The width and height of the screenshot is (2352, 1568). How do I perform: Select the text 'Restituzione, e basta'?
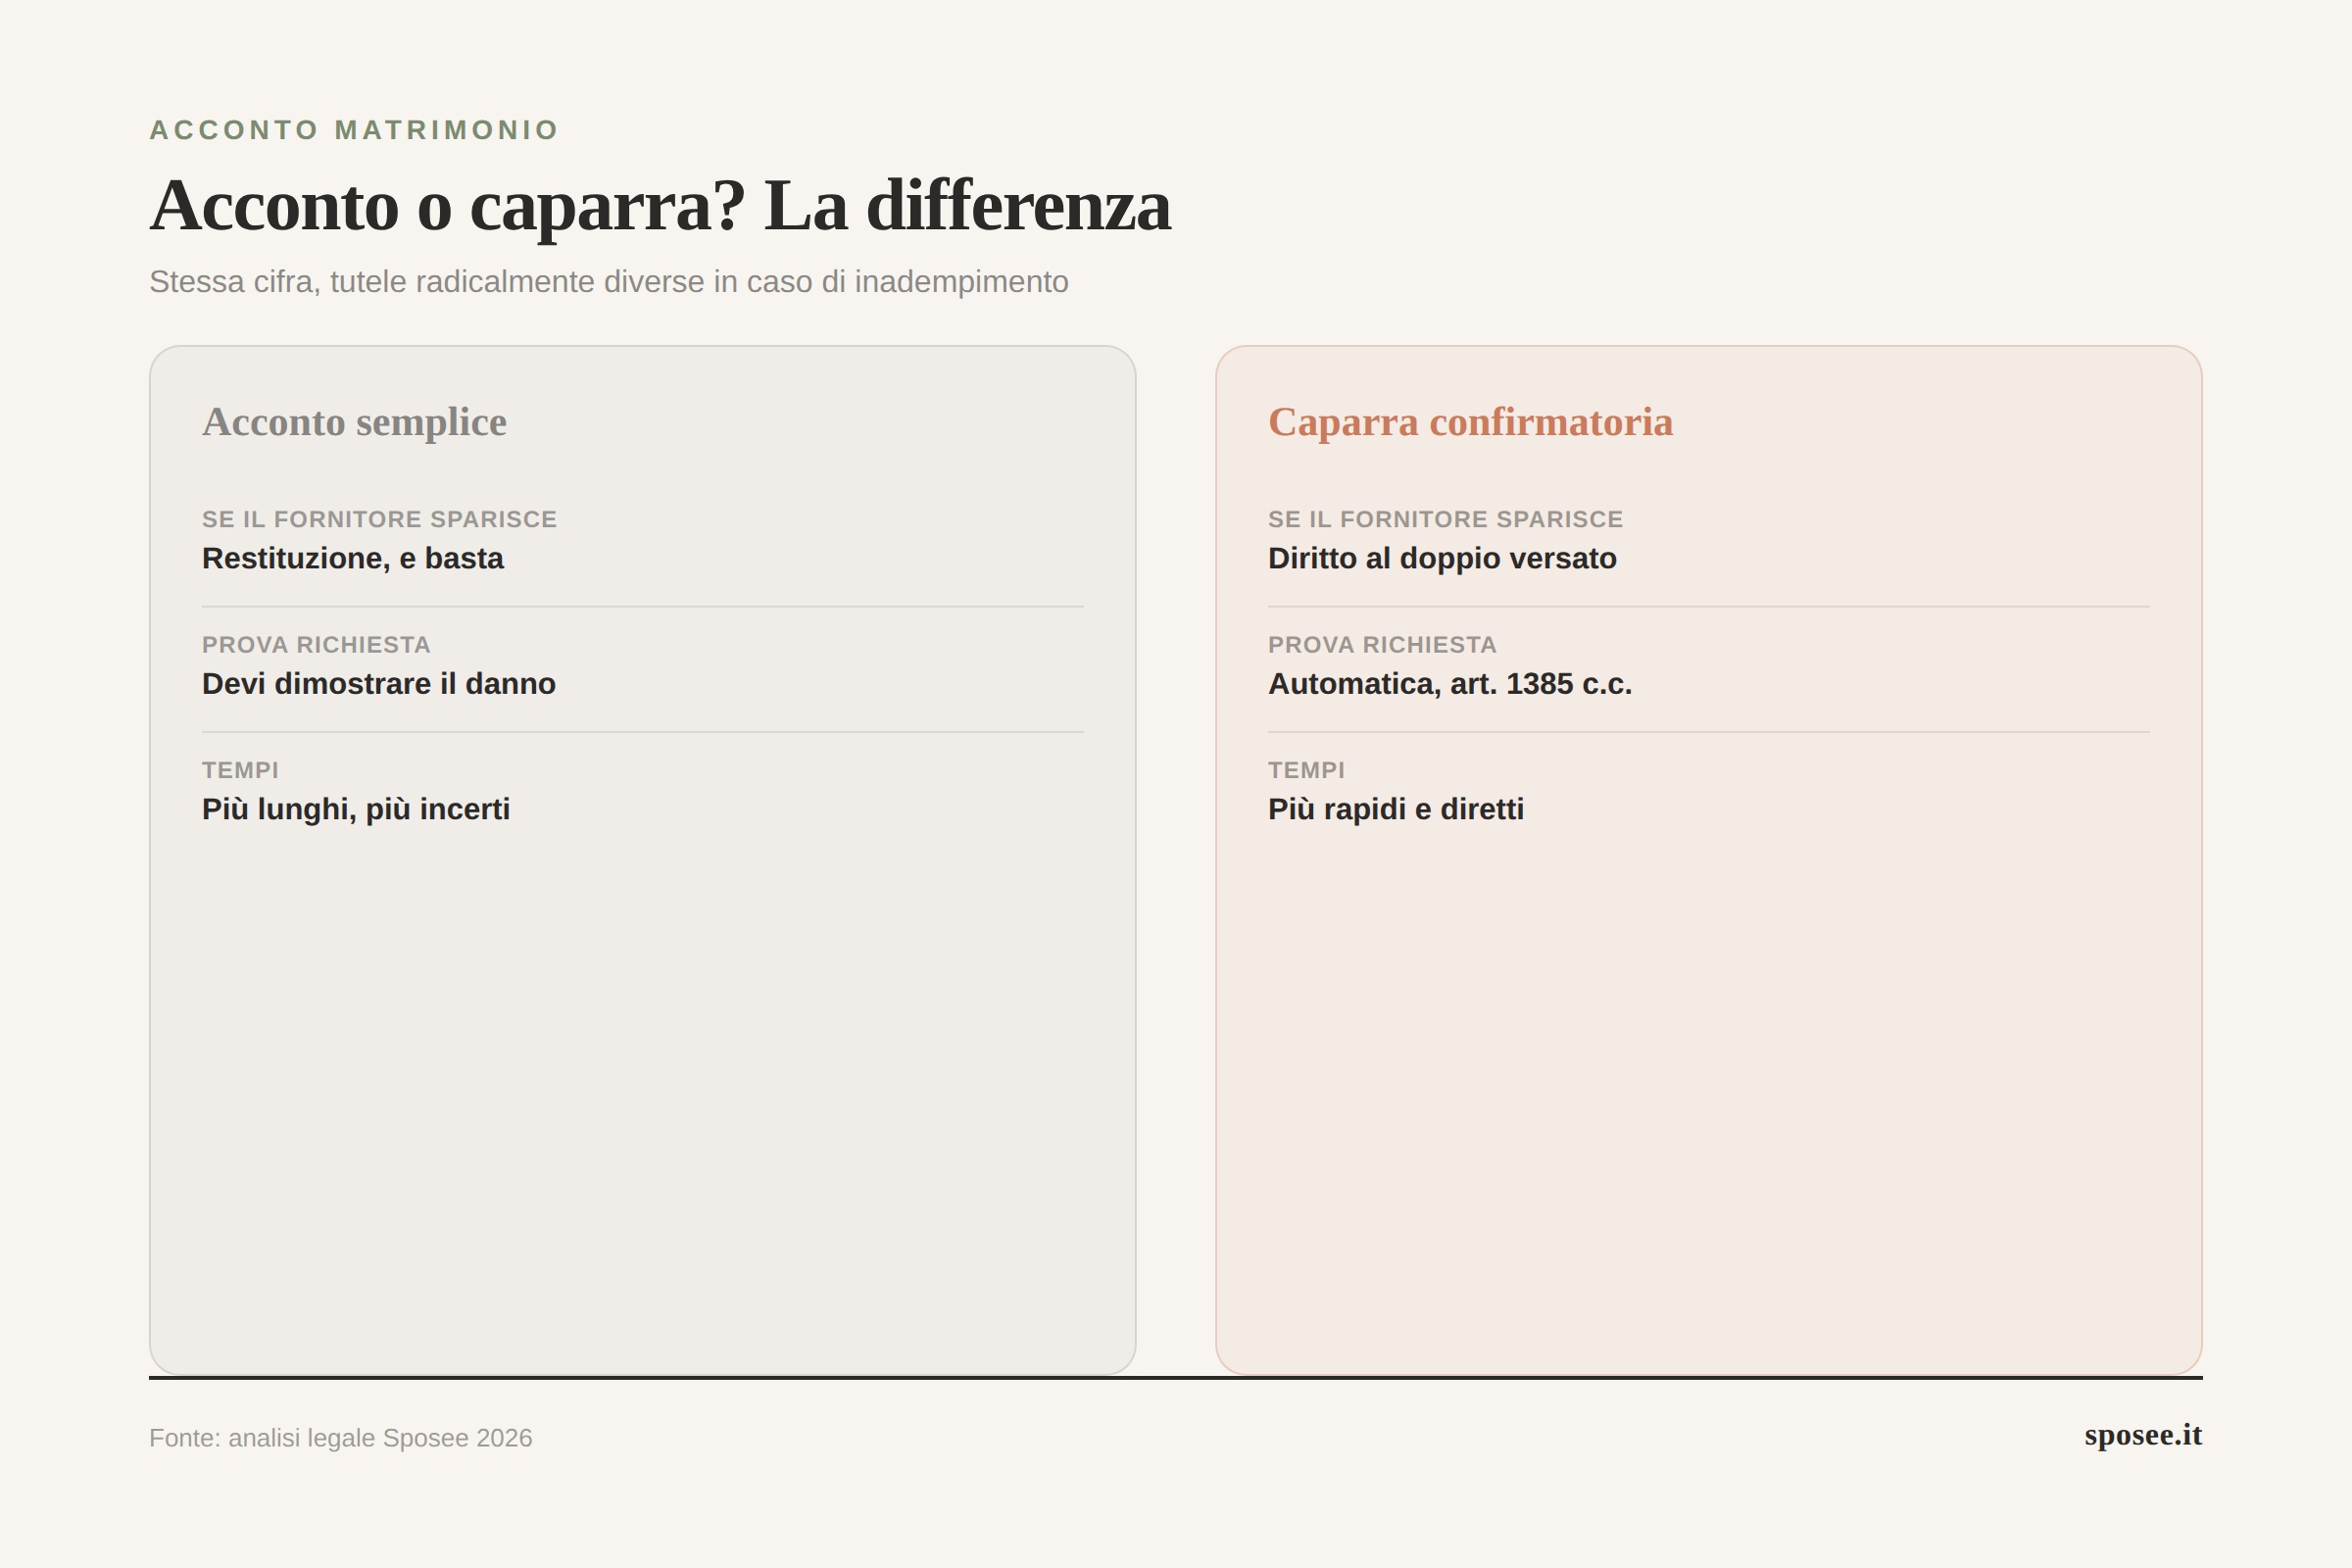click(x=353, y=558)
